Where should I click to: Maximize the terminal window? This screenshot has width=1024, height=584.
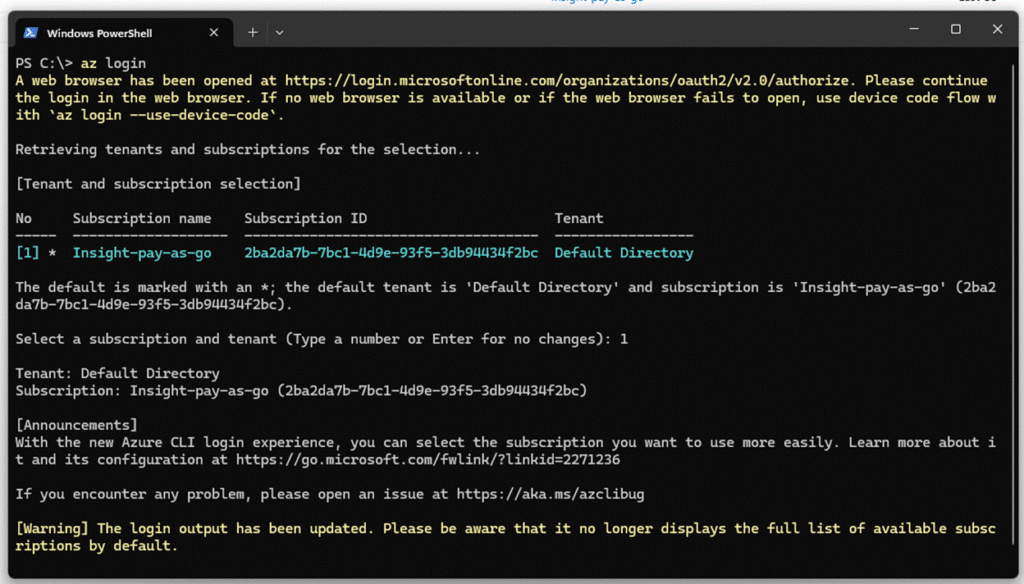click(956, 30)
